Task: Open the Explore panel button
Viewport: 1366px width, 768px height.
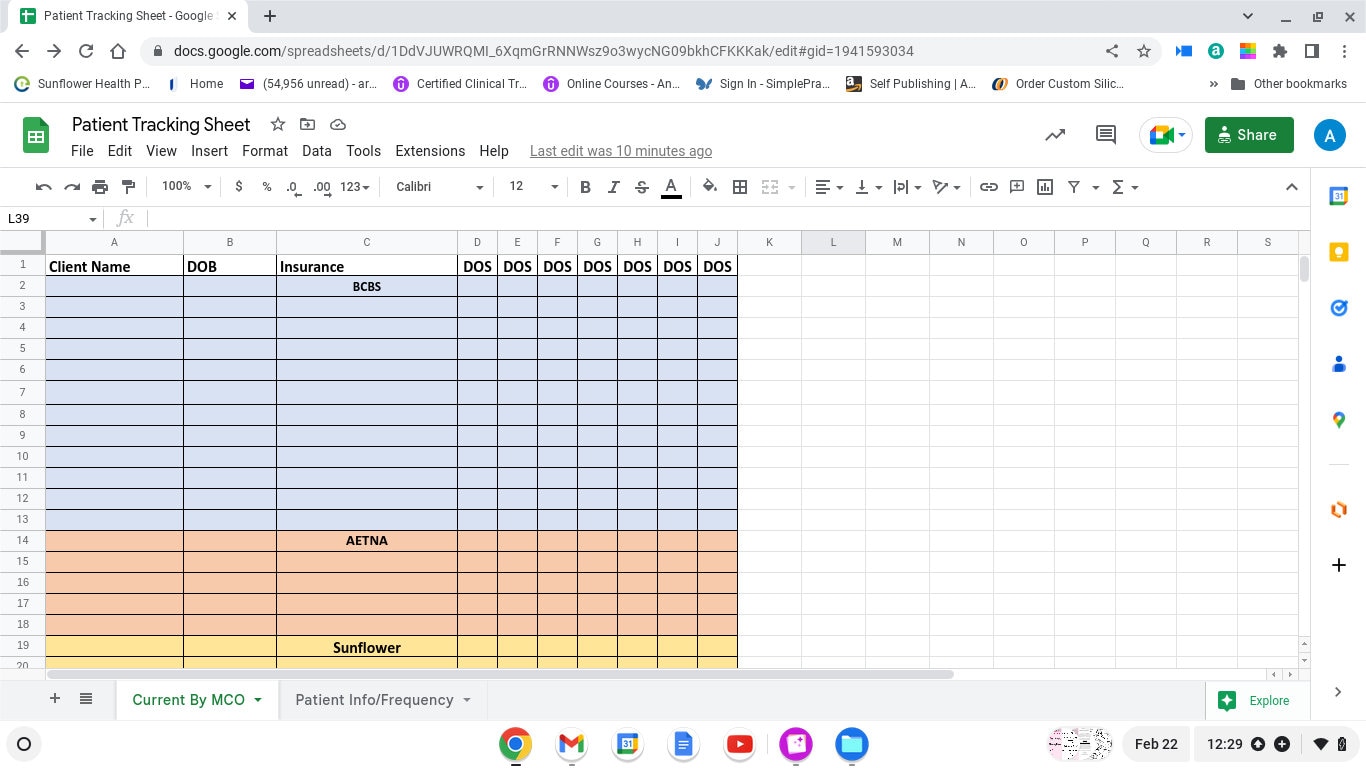Action: click(x=1255, y=701)
